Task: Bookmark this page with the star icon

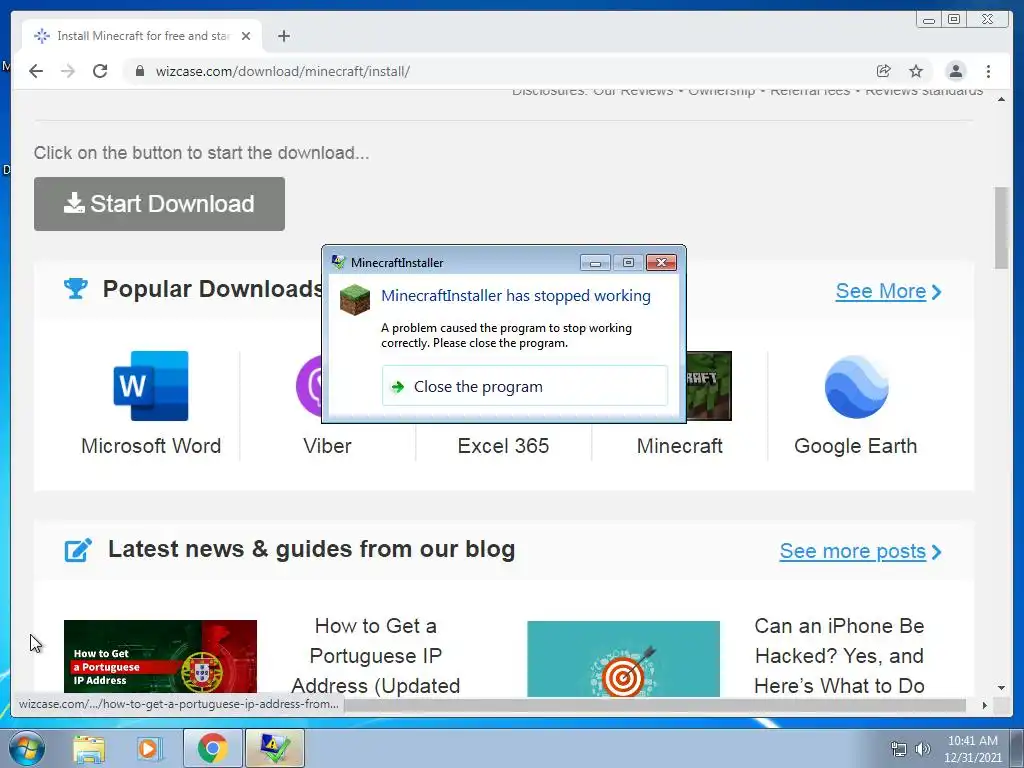Action: [916, 71]
